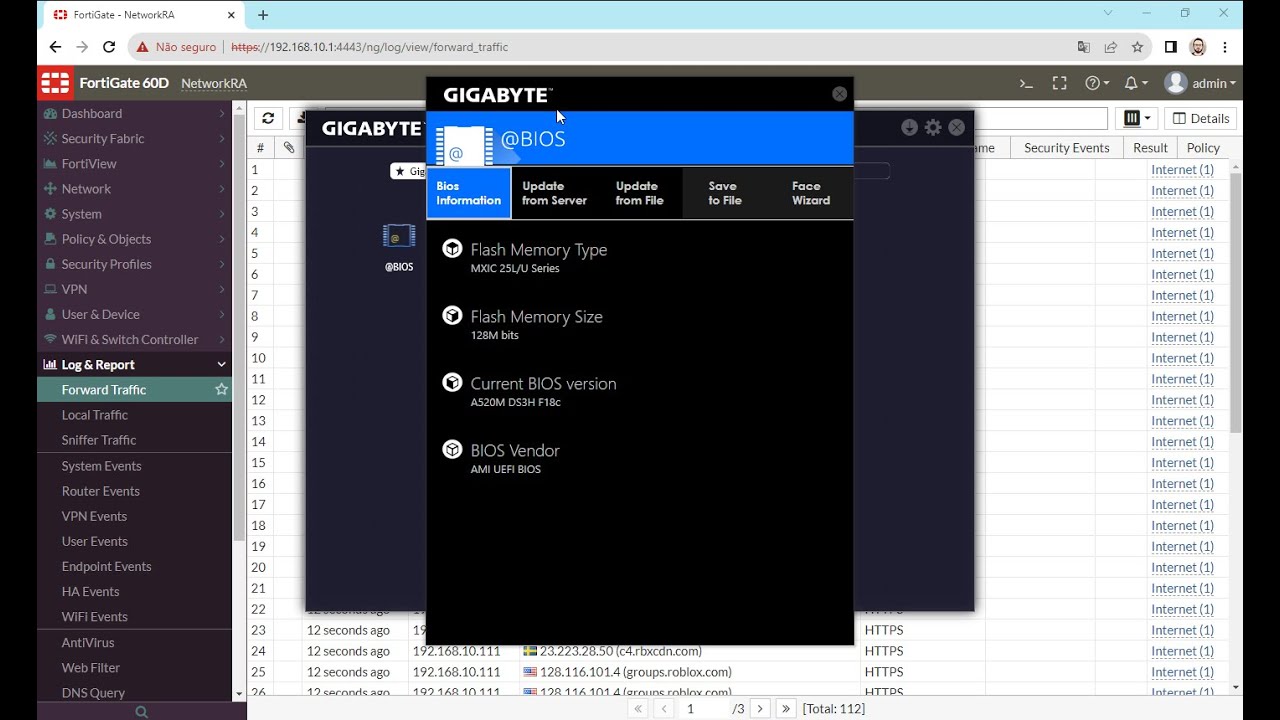Click the FortiGate logo icon

pos(55,83)
